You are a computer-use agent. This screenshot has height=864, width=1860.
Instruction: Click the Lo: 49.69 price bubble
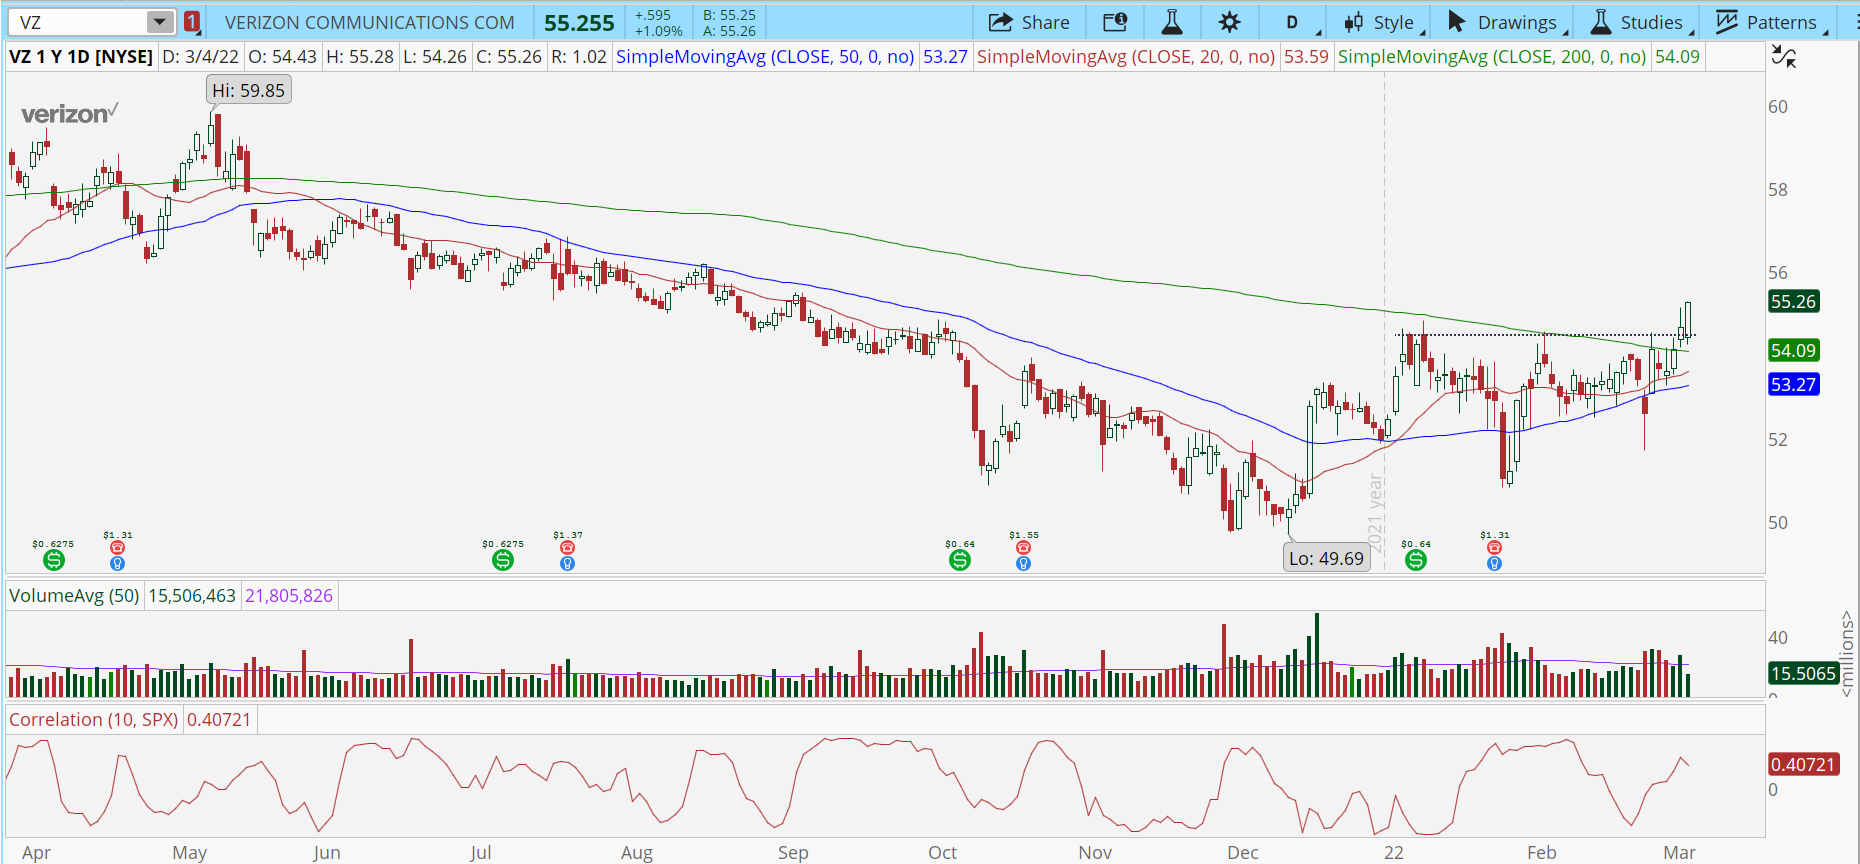pos(1326,559)
